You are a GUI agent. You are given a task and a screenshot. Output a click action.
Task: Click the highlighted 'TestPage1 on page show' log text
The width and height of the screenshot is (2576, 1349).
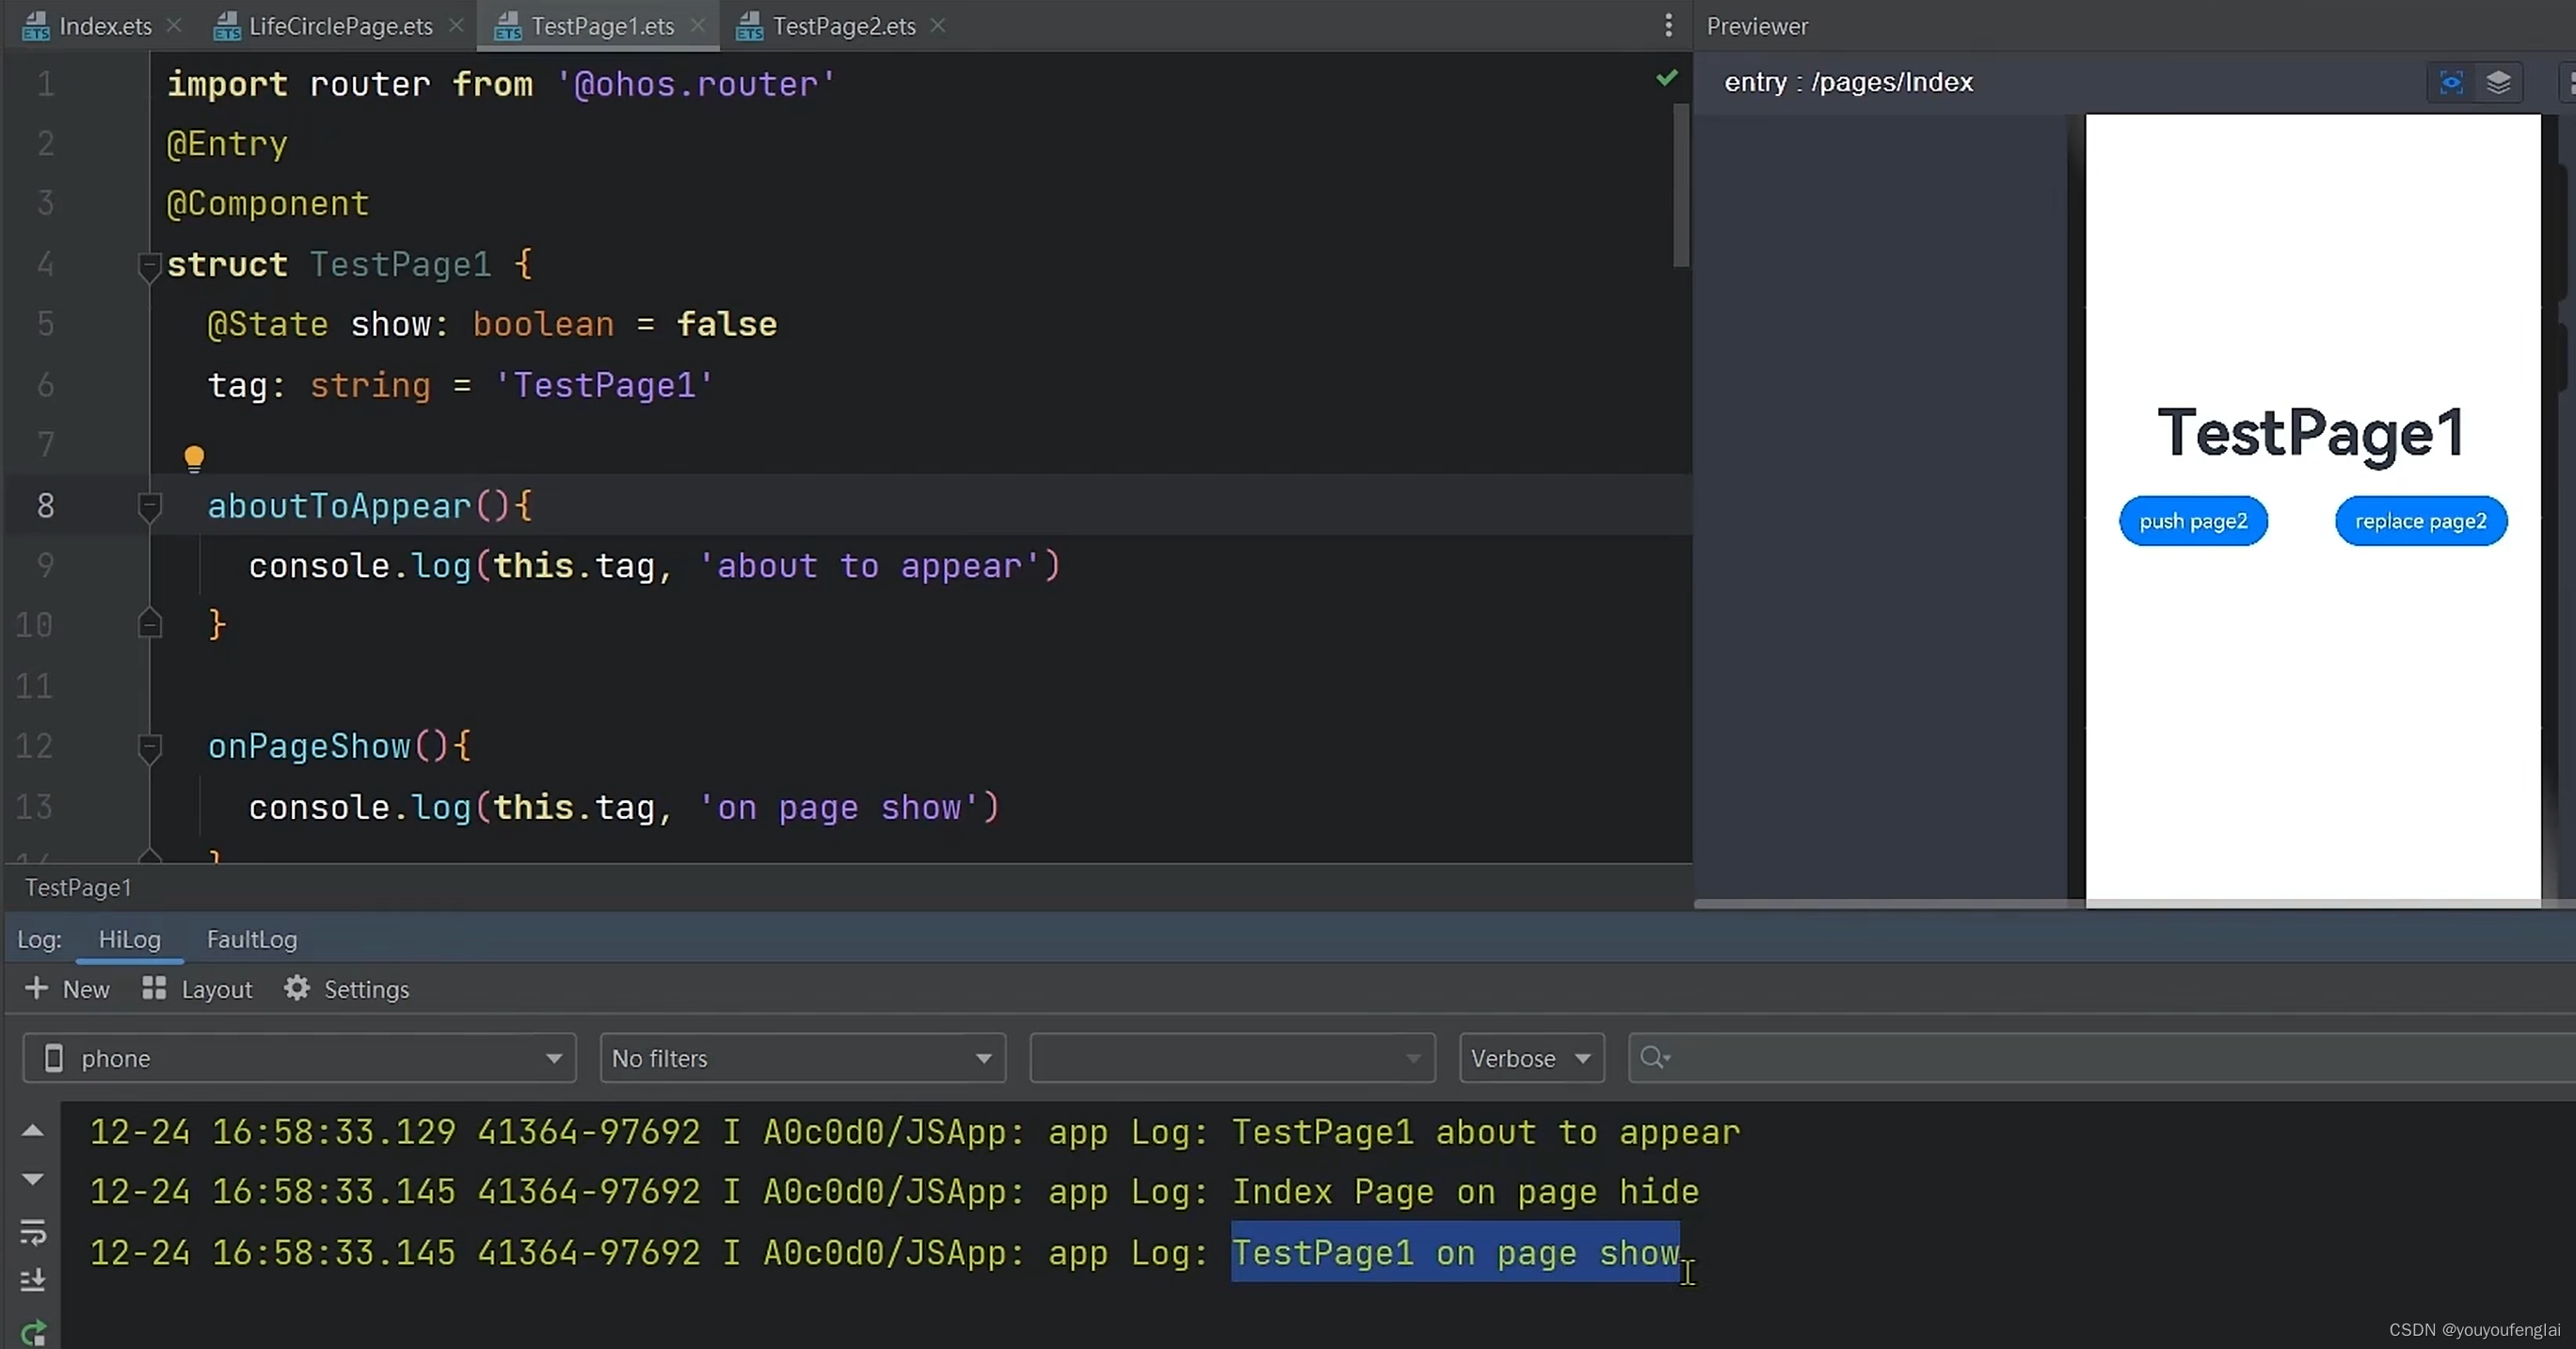[1455, 1252]
